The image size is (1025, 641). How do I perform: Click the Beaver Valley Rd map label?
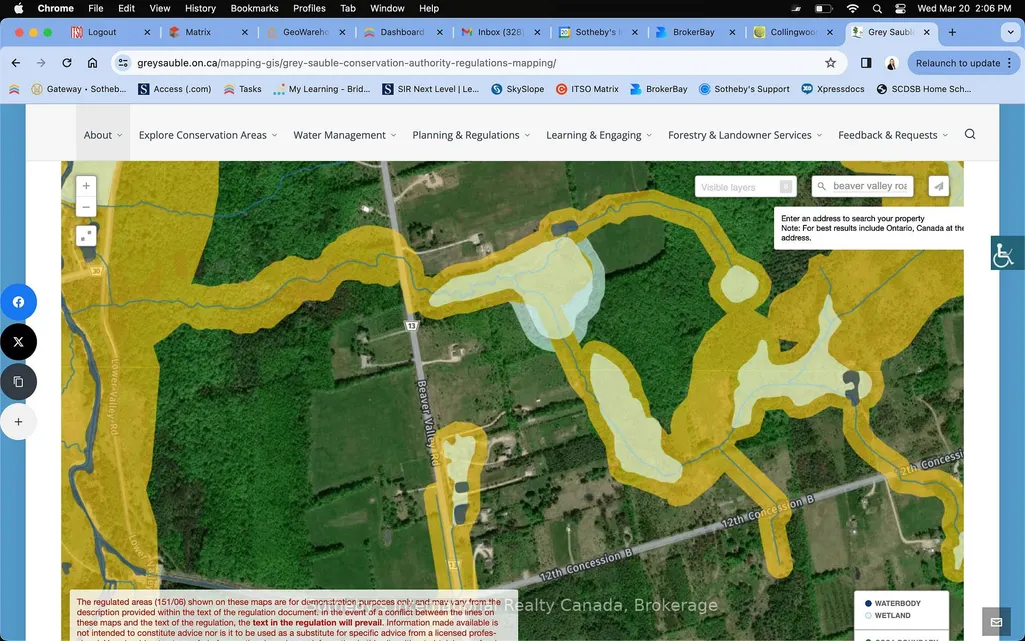(x=428, y=423)
